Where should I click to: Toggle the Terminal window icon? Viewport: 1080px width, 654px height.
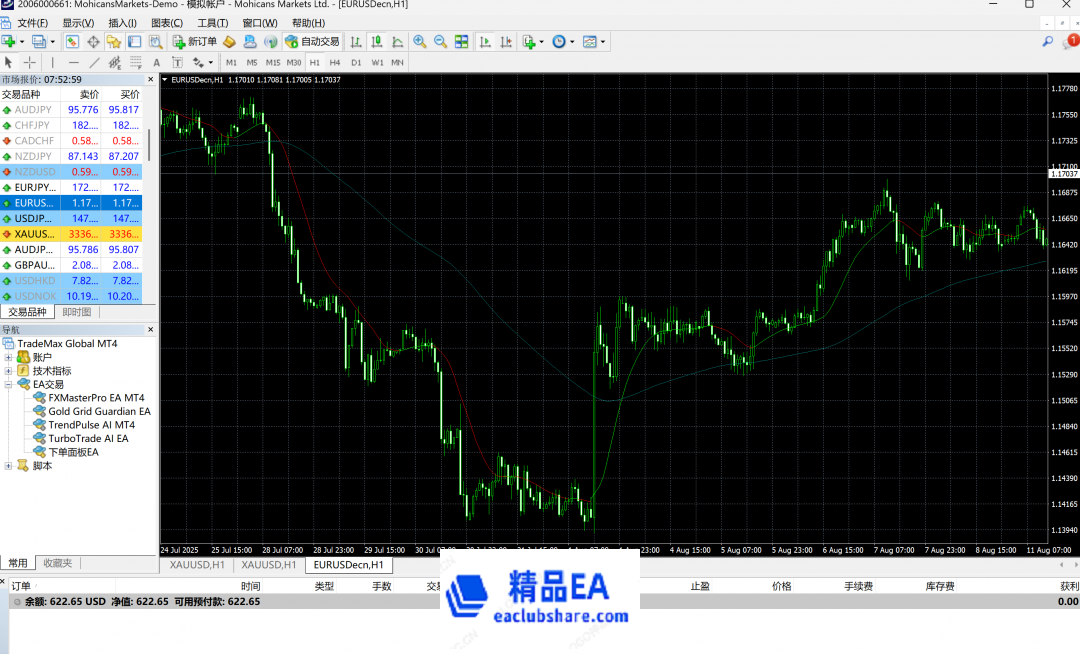point(135,41)
